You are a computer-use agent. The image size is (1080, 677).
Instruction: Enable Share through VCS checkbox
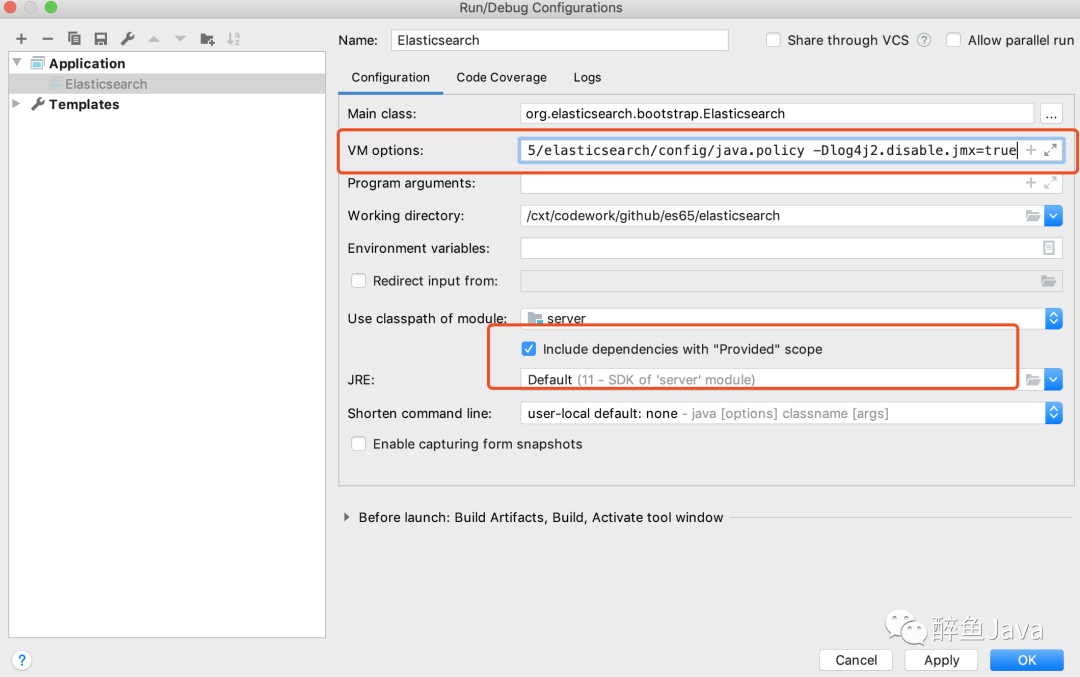pos(773,40)
